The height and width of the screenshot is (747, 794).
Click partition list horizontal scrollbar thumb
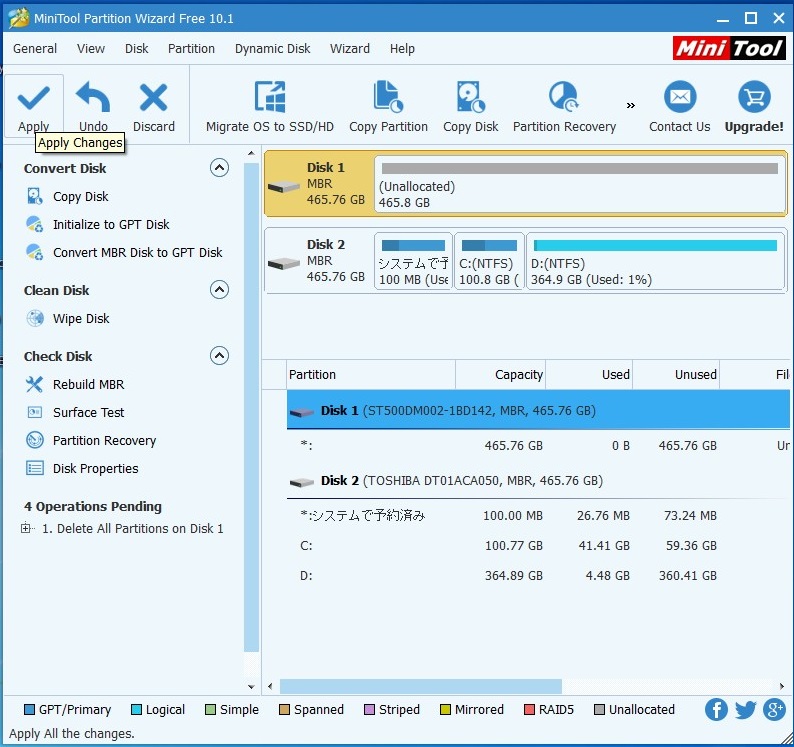coord(421,687)
